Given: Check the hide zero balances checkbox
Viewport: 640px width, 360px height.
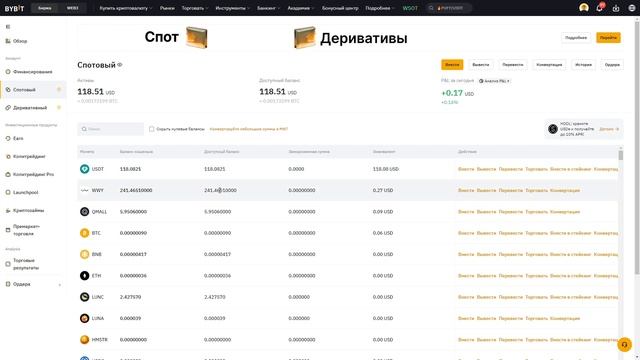Looking at the screenshot, I should click(151, 129).
